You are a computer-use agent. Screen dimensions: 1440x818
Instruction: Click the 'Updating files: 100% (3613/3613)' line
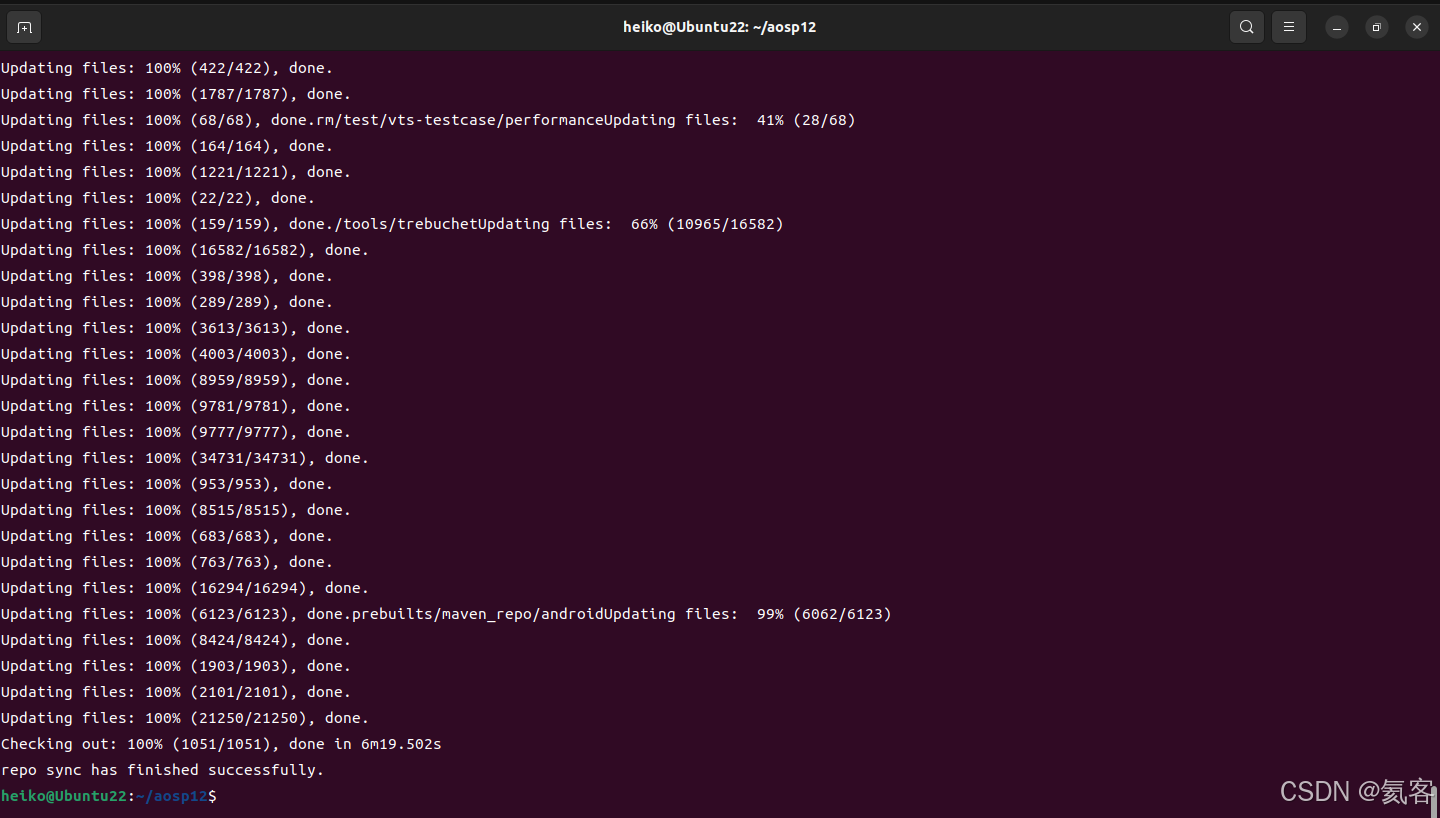(176, 328)
